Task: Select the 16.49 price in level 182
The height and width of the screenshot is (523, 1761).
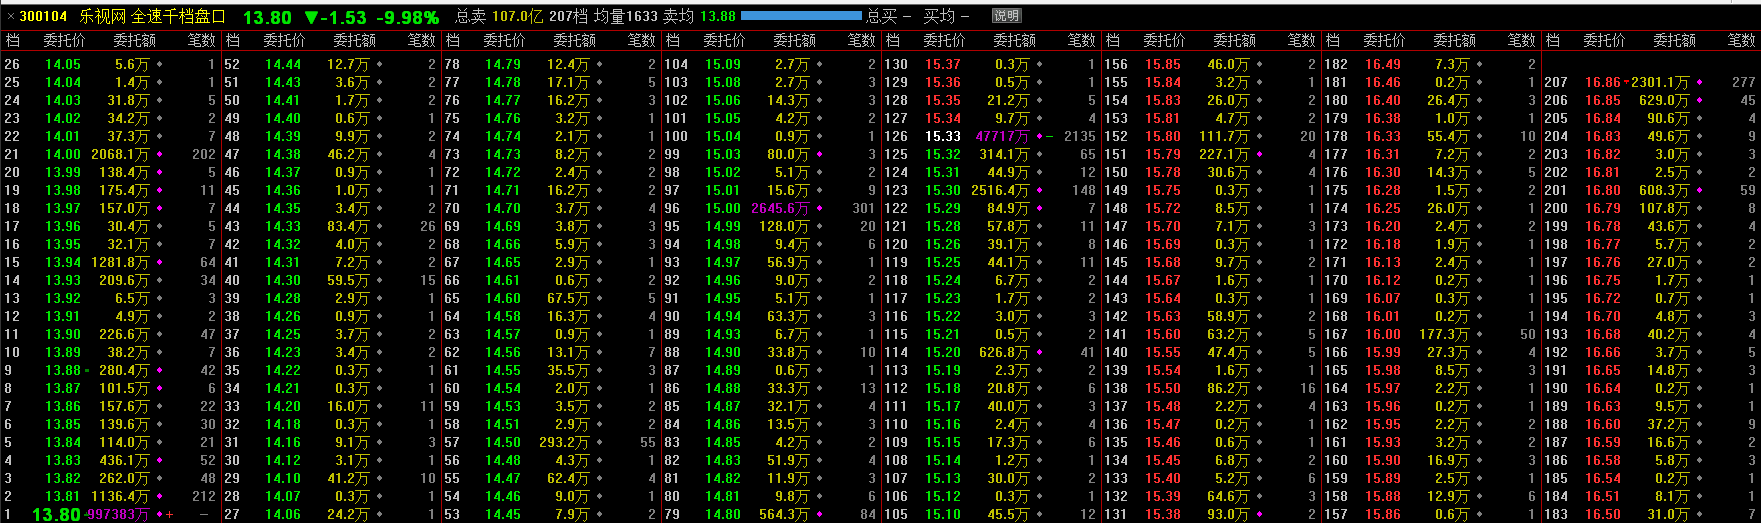Action: click(1383, 64)
